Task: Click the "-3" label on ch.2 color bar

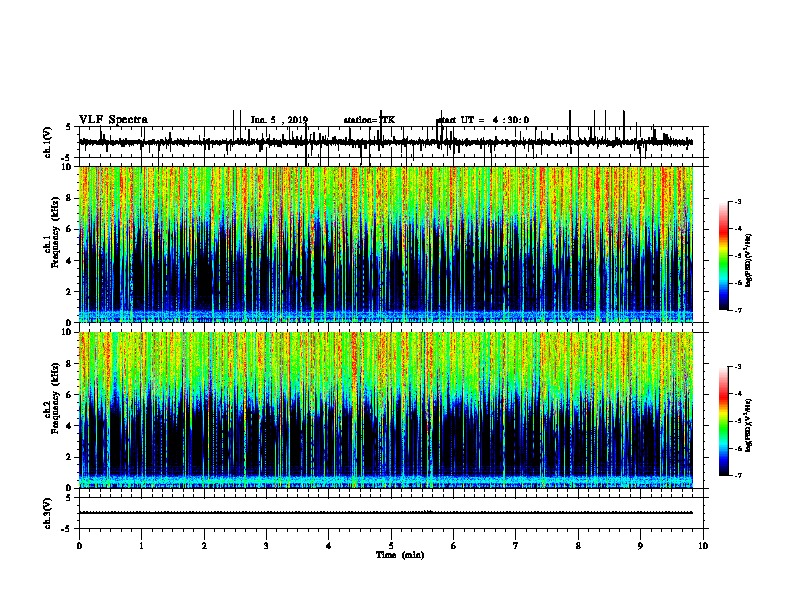Action: click(x=738, y=367)
